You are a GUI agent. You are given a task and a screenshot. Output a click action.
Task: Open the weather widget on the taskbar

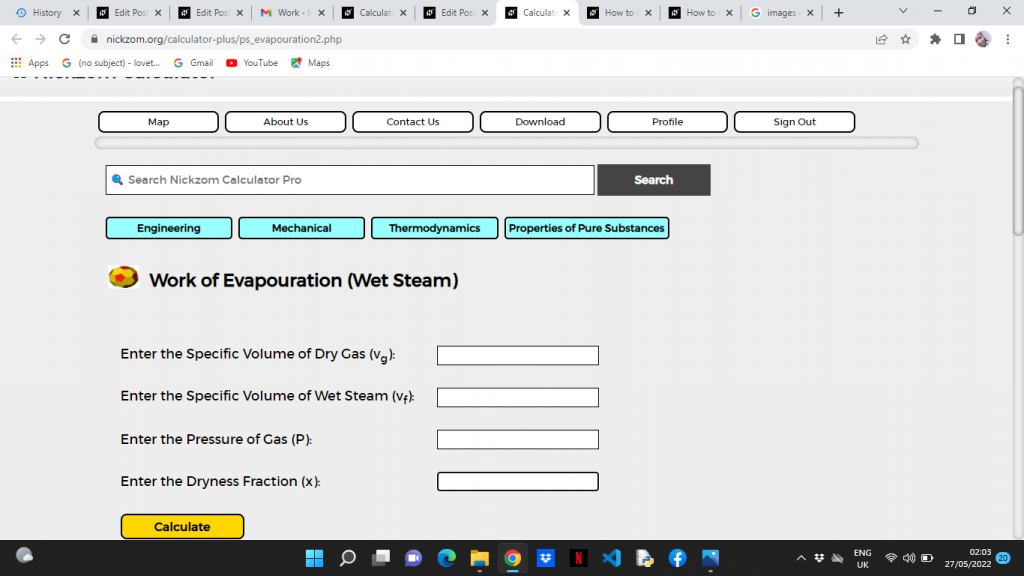point(24,555)
